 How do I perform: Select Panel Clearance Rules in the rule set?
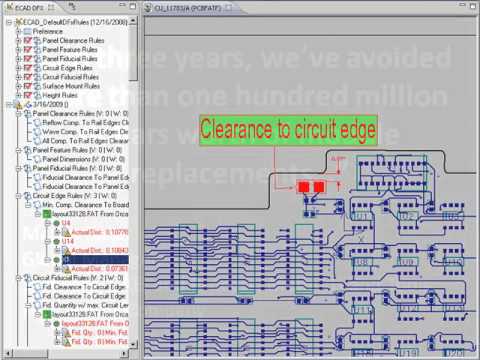73,40
